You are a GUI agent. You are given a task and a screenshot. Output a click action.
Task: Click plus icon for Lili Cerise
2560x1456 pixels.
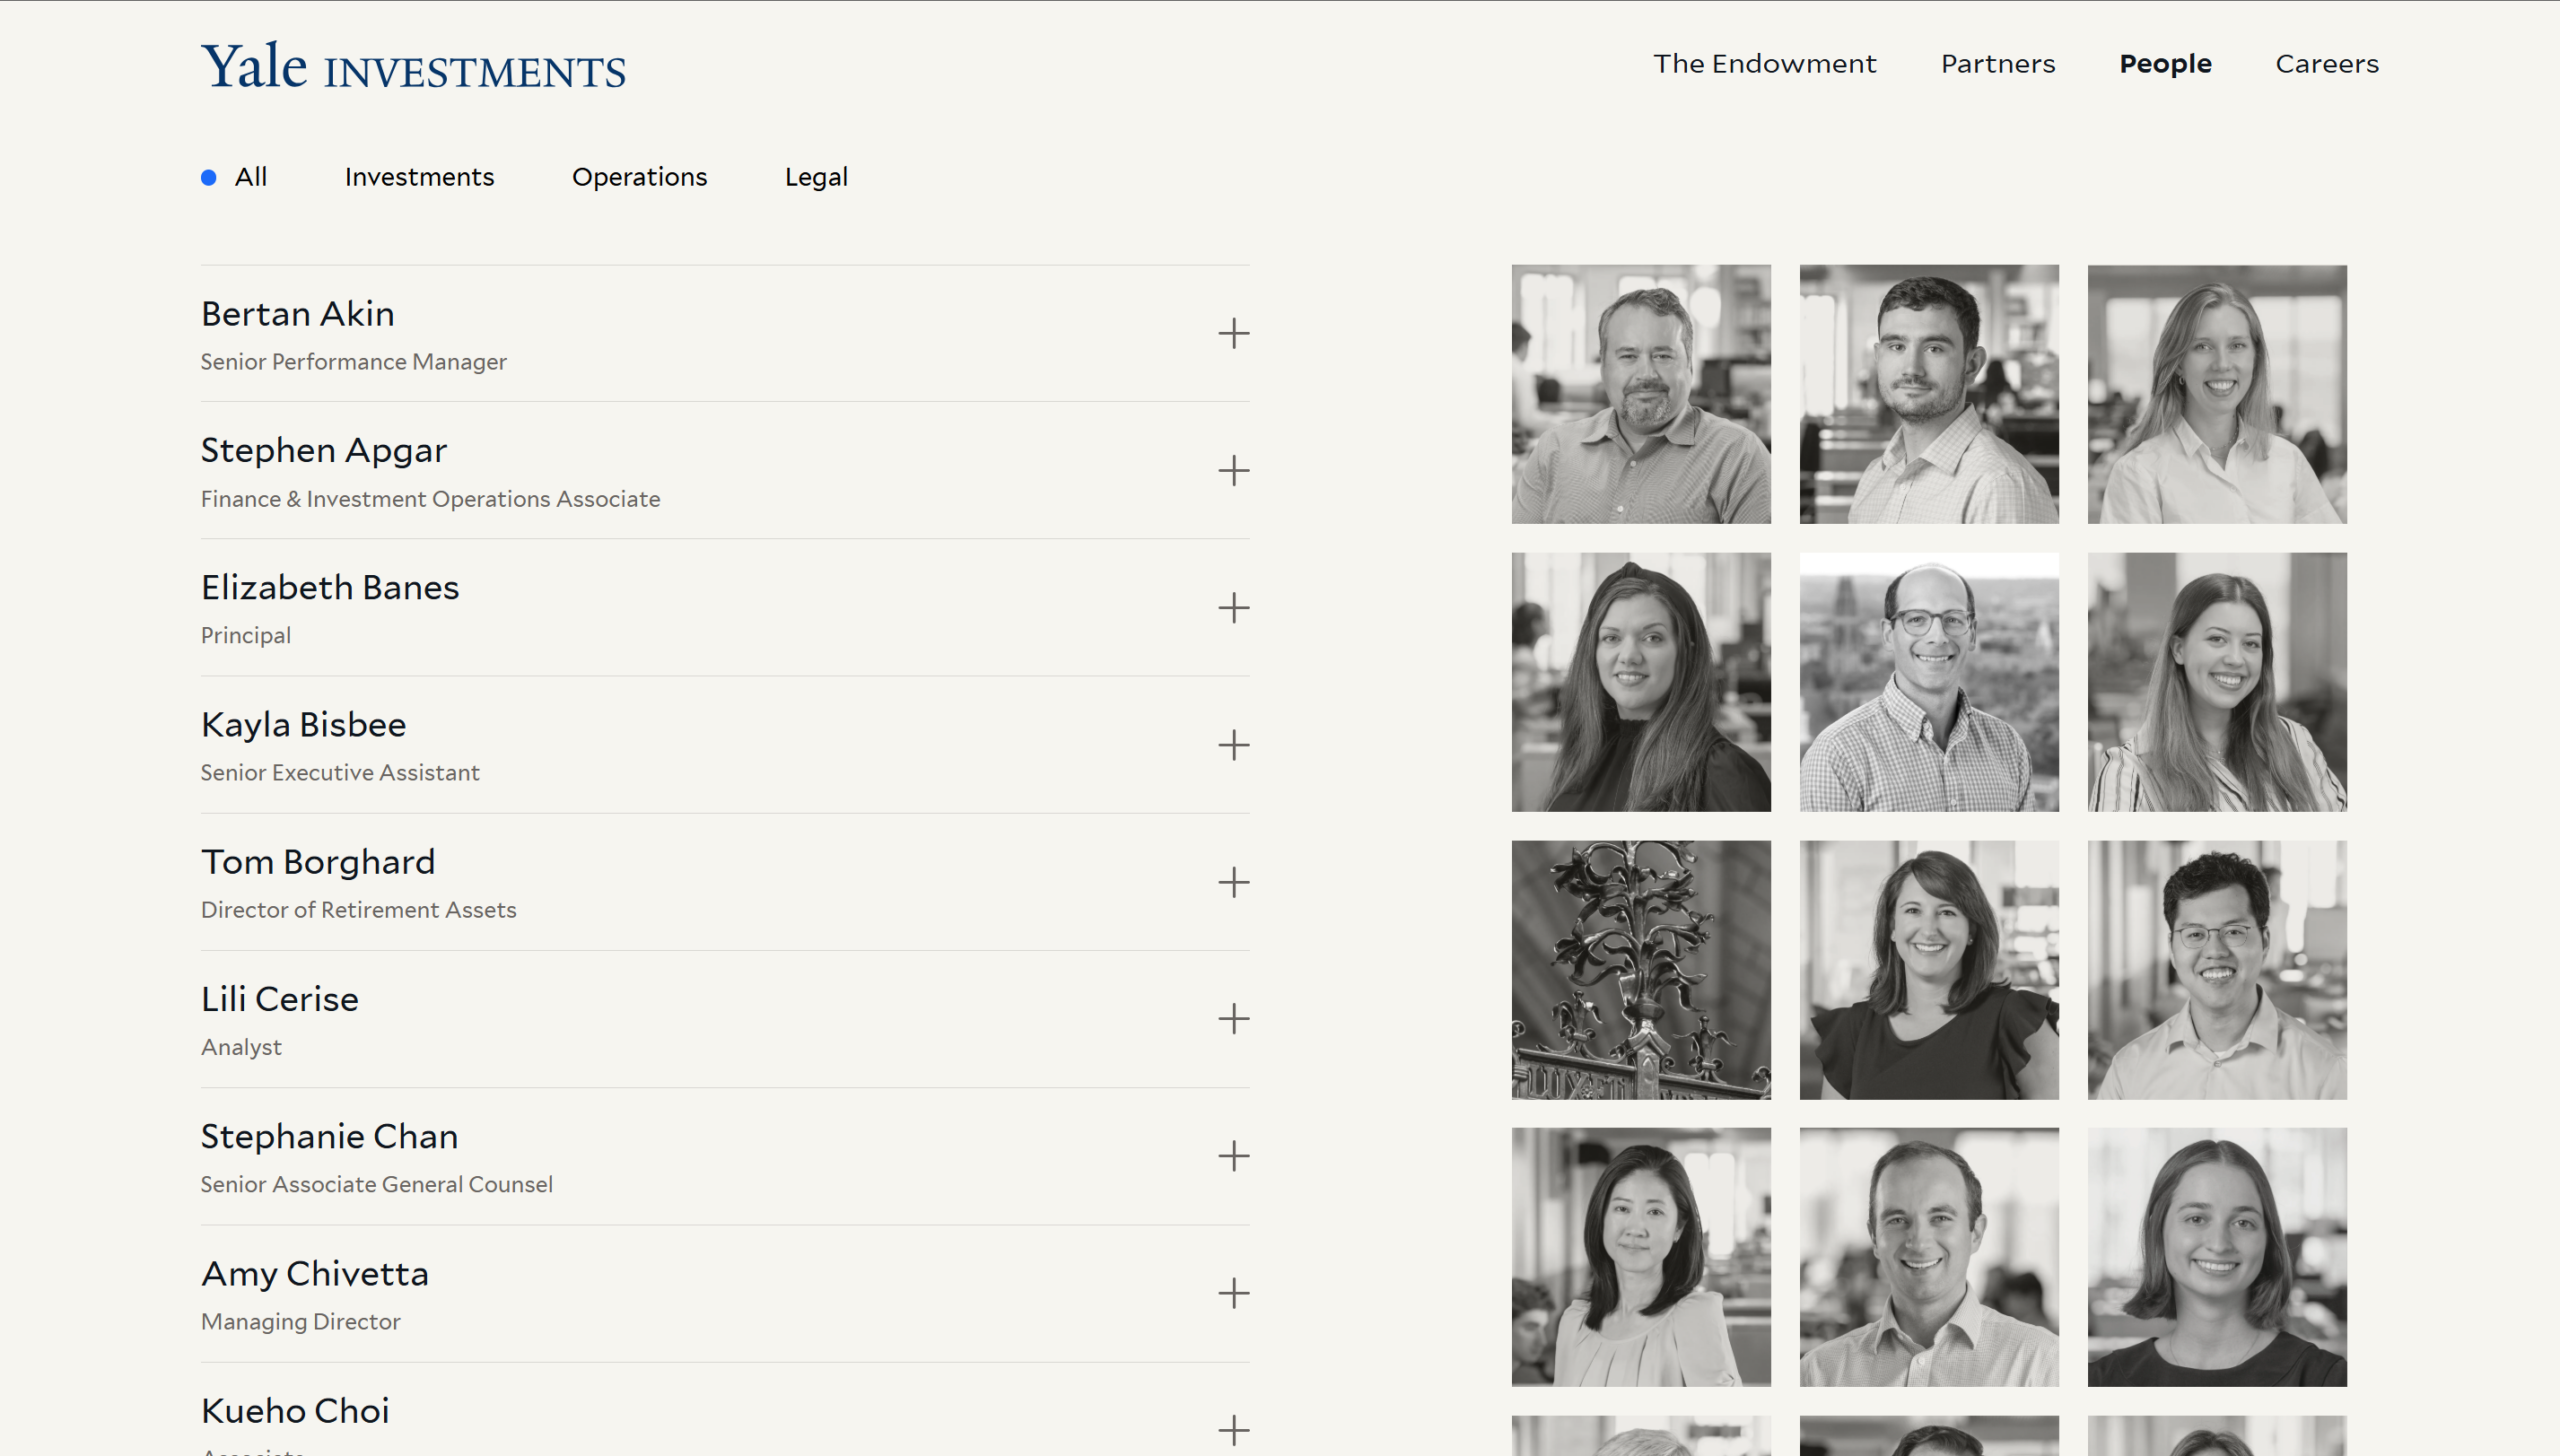pyautogui.click(x=1233, y=1019)
